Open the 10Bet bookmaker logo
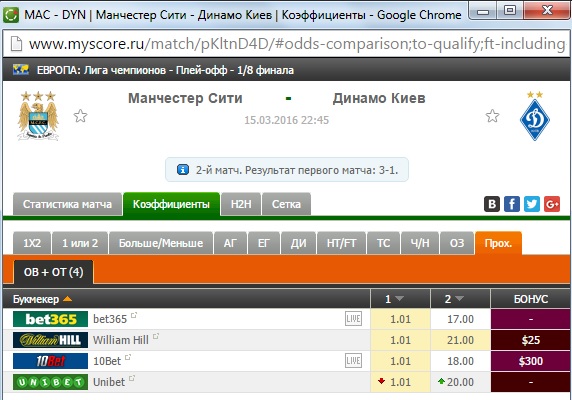Screen dimensions: 572x400 [x=50, y=361]
